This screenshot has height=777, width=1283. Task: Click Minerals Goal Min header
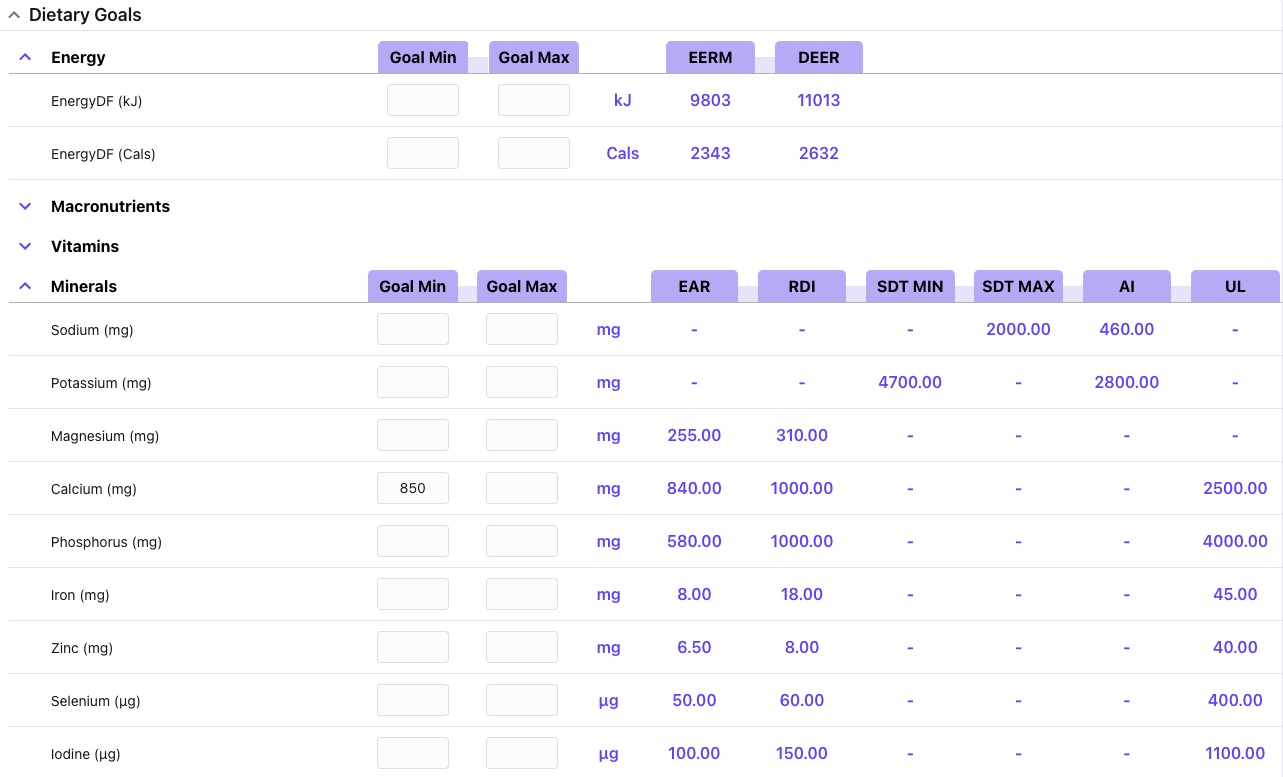[x=413, y=286]
